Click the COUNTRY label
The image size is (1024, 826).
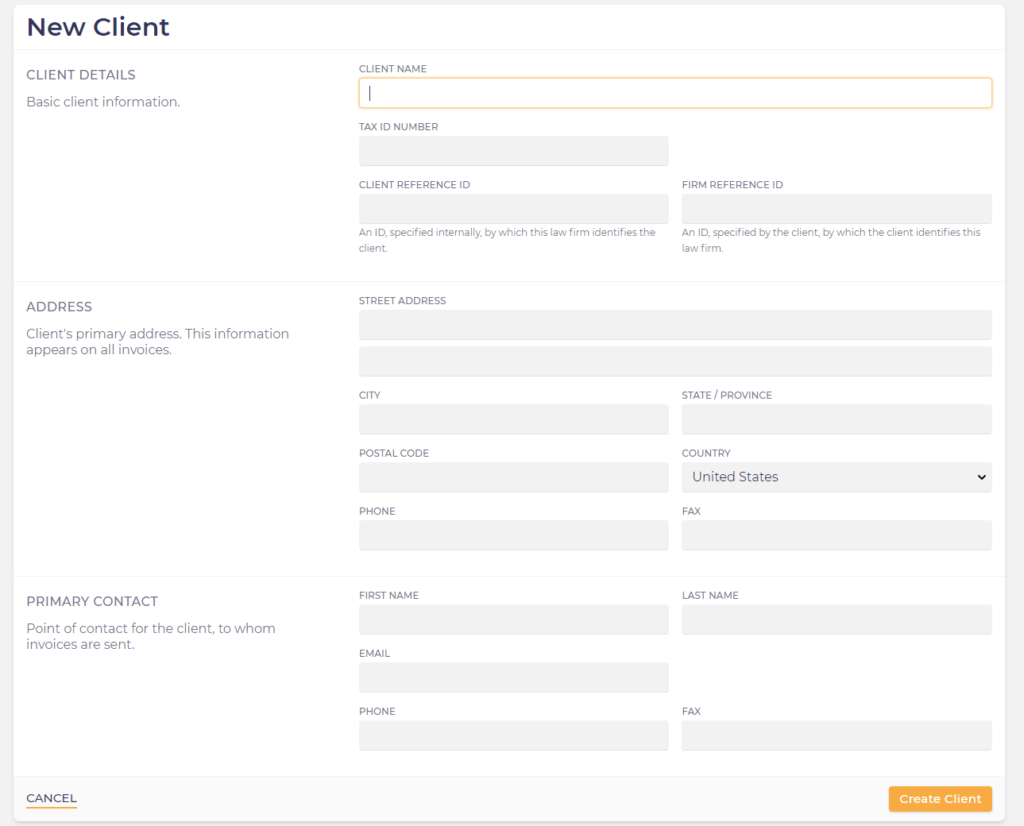point(706,453)
